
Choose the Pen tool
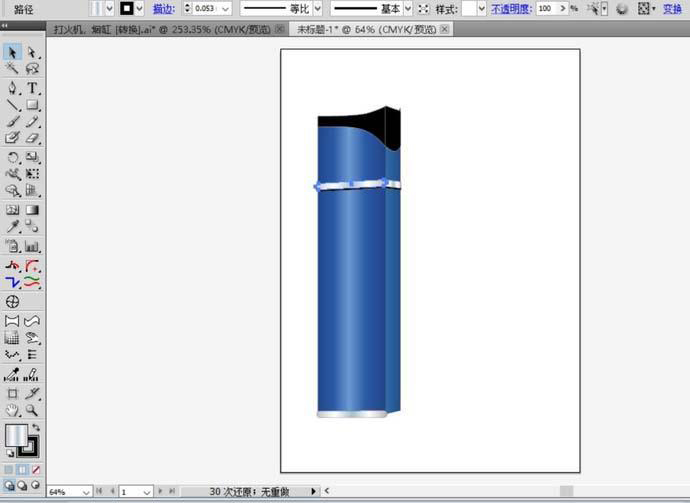click(x=13, y=88)
